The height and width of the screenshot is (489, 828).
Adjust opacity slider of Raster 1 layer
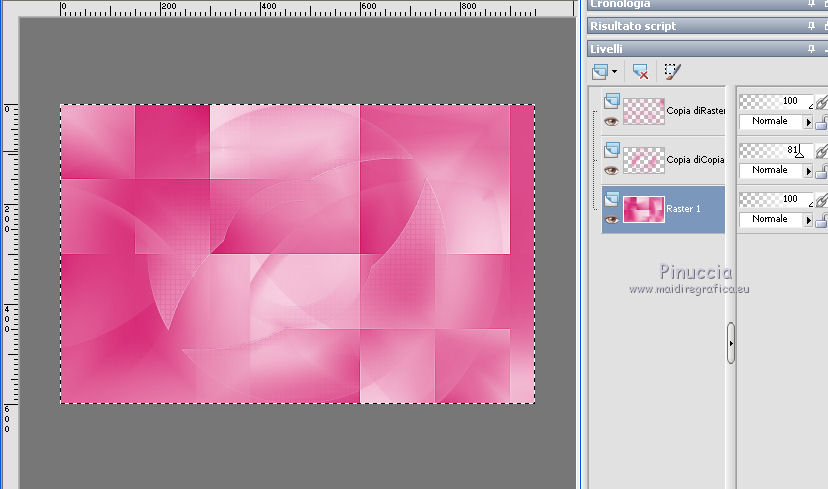click(x=776, y=200)
